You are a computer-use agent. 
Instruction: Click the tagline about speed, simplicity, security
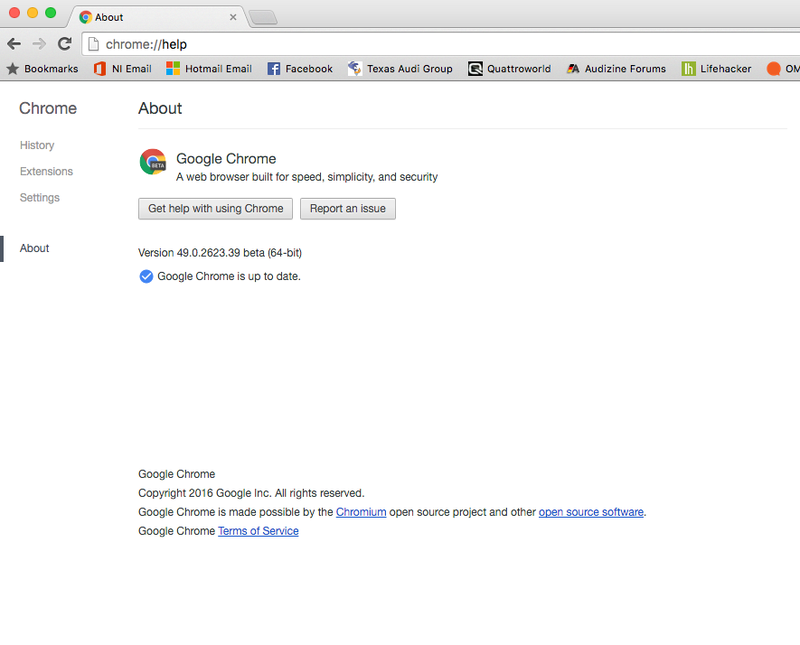[x=307, y=177]
